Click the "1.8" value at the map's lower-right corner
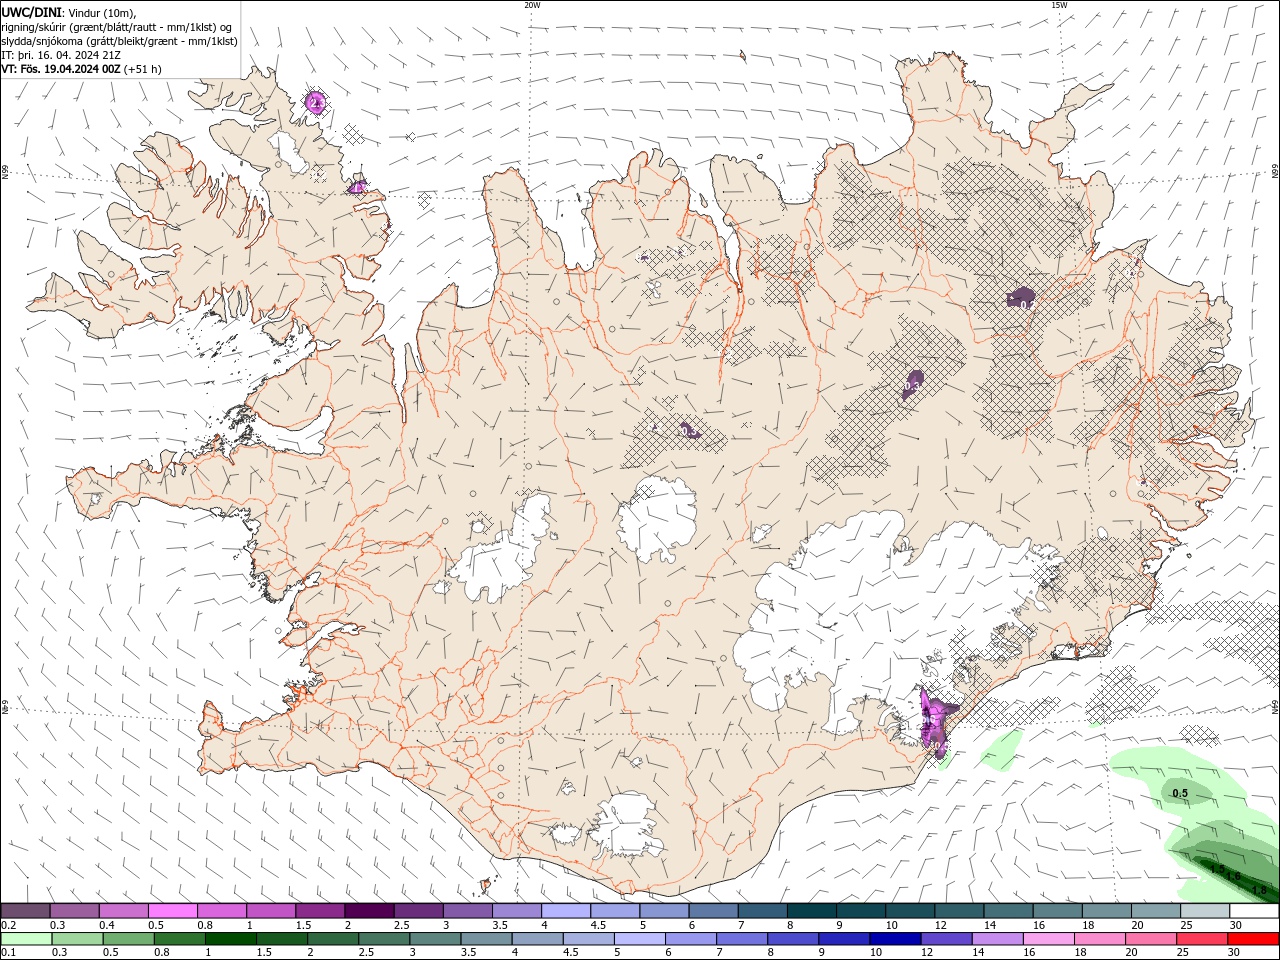This screenshot has width=1280, height=960. (x=1259, y=890)
